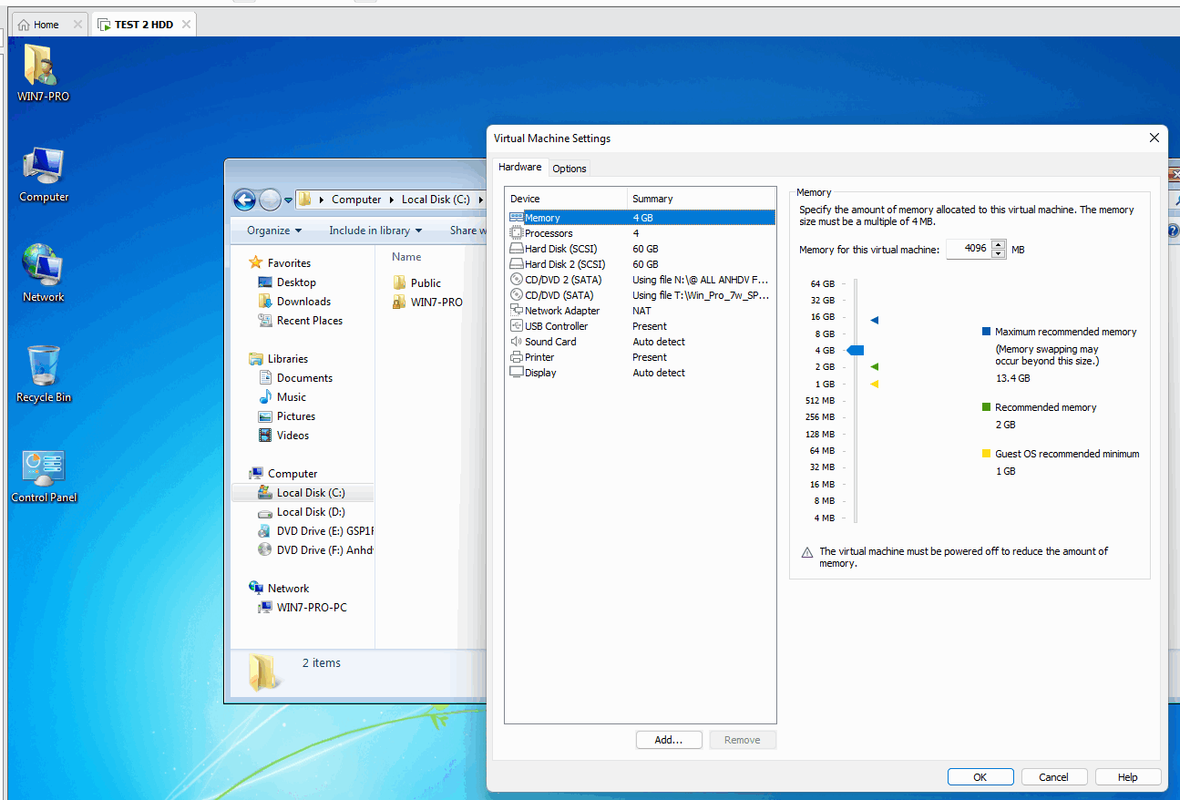Open the Computer desktop icon
This screenshot has width=1180, height=800.
click(44, 175)
